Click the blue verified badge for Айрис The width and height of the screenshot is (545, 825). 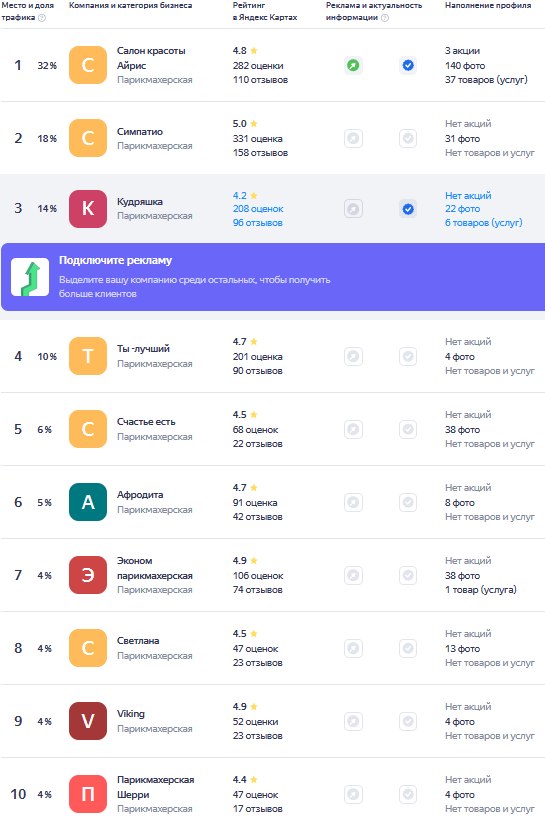(408, 66)
